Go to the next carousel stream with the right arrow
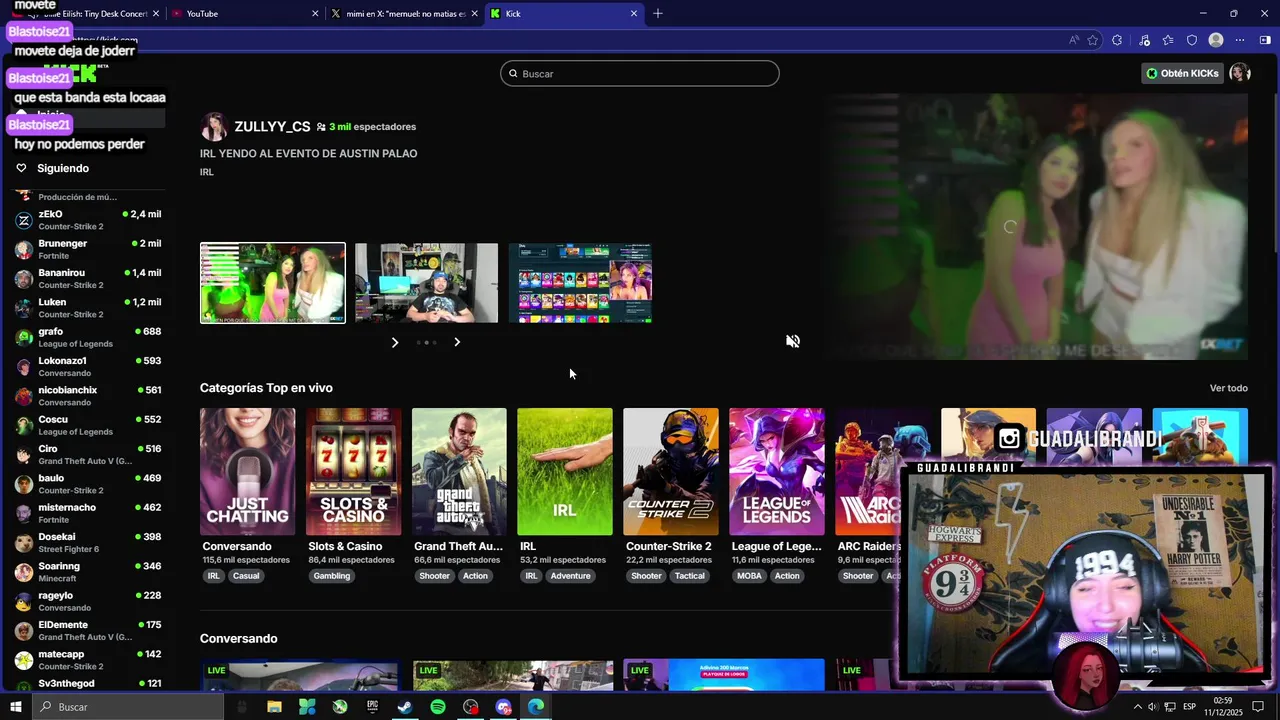The height and width of the screenshot is (720, 1280). coord(457,342)
